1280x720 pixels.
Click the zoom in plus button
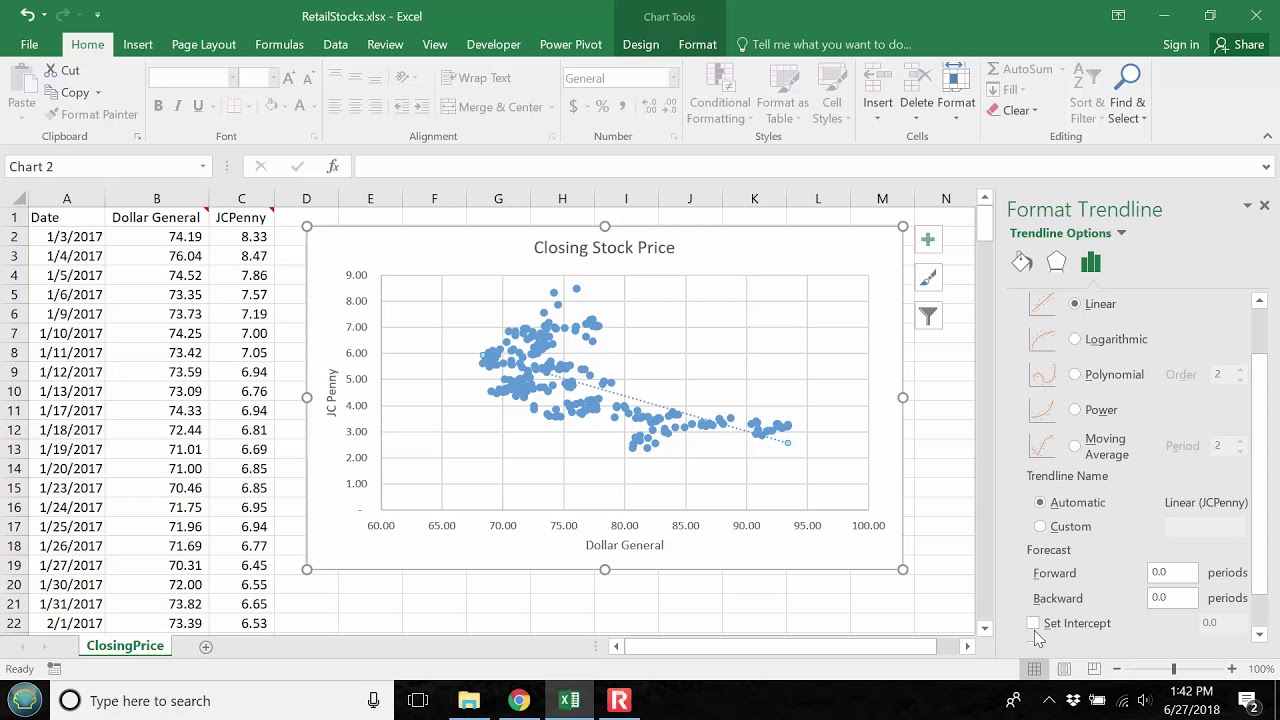1232,669
